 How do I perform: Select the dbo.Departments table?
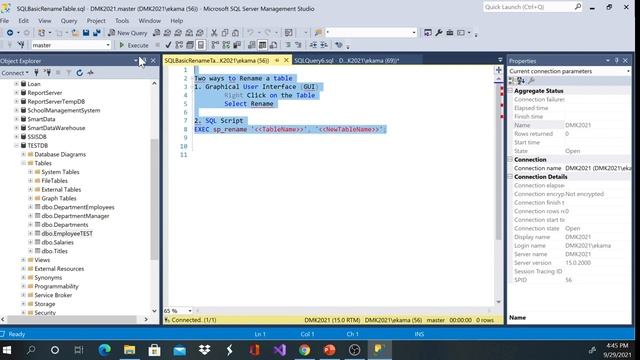64,225
